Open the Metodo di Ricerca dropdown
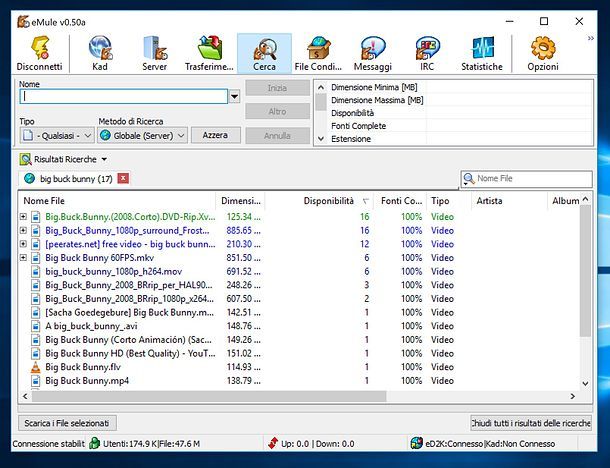610x468 pixels. [141, 135]
